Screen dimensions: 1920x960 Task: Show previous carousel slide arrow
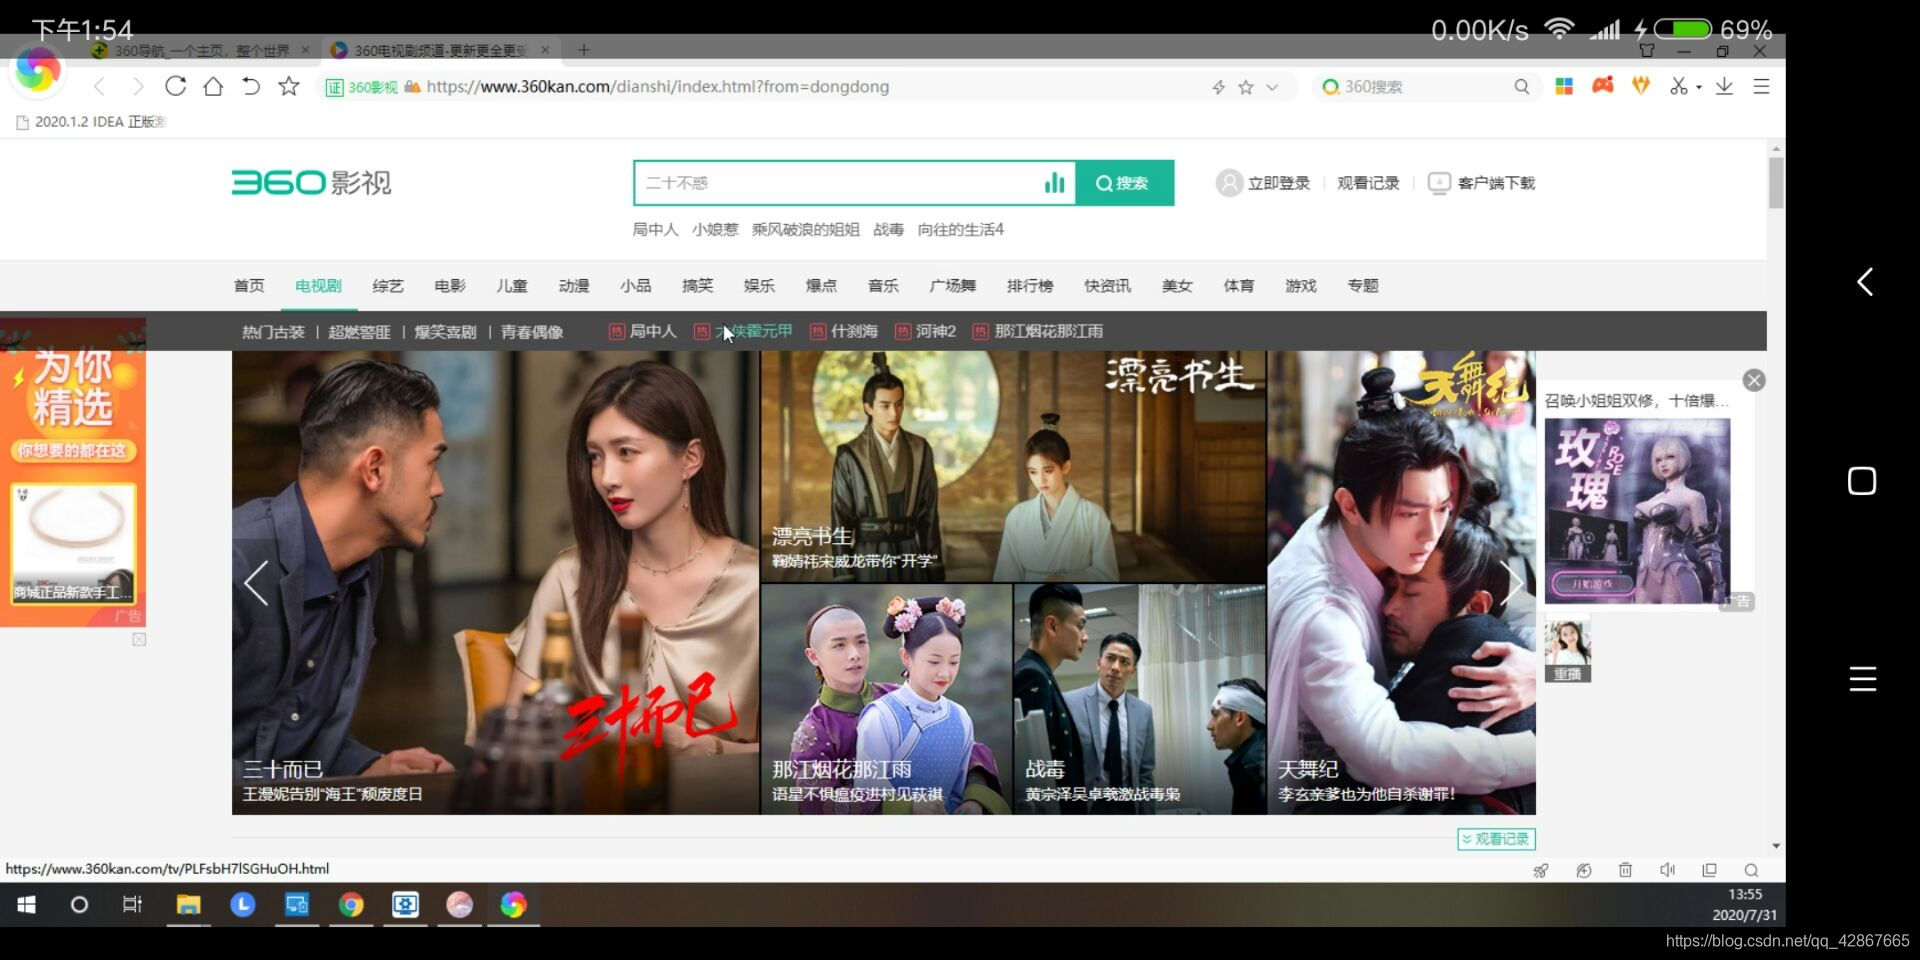(256, 583)
